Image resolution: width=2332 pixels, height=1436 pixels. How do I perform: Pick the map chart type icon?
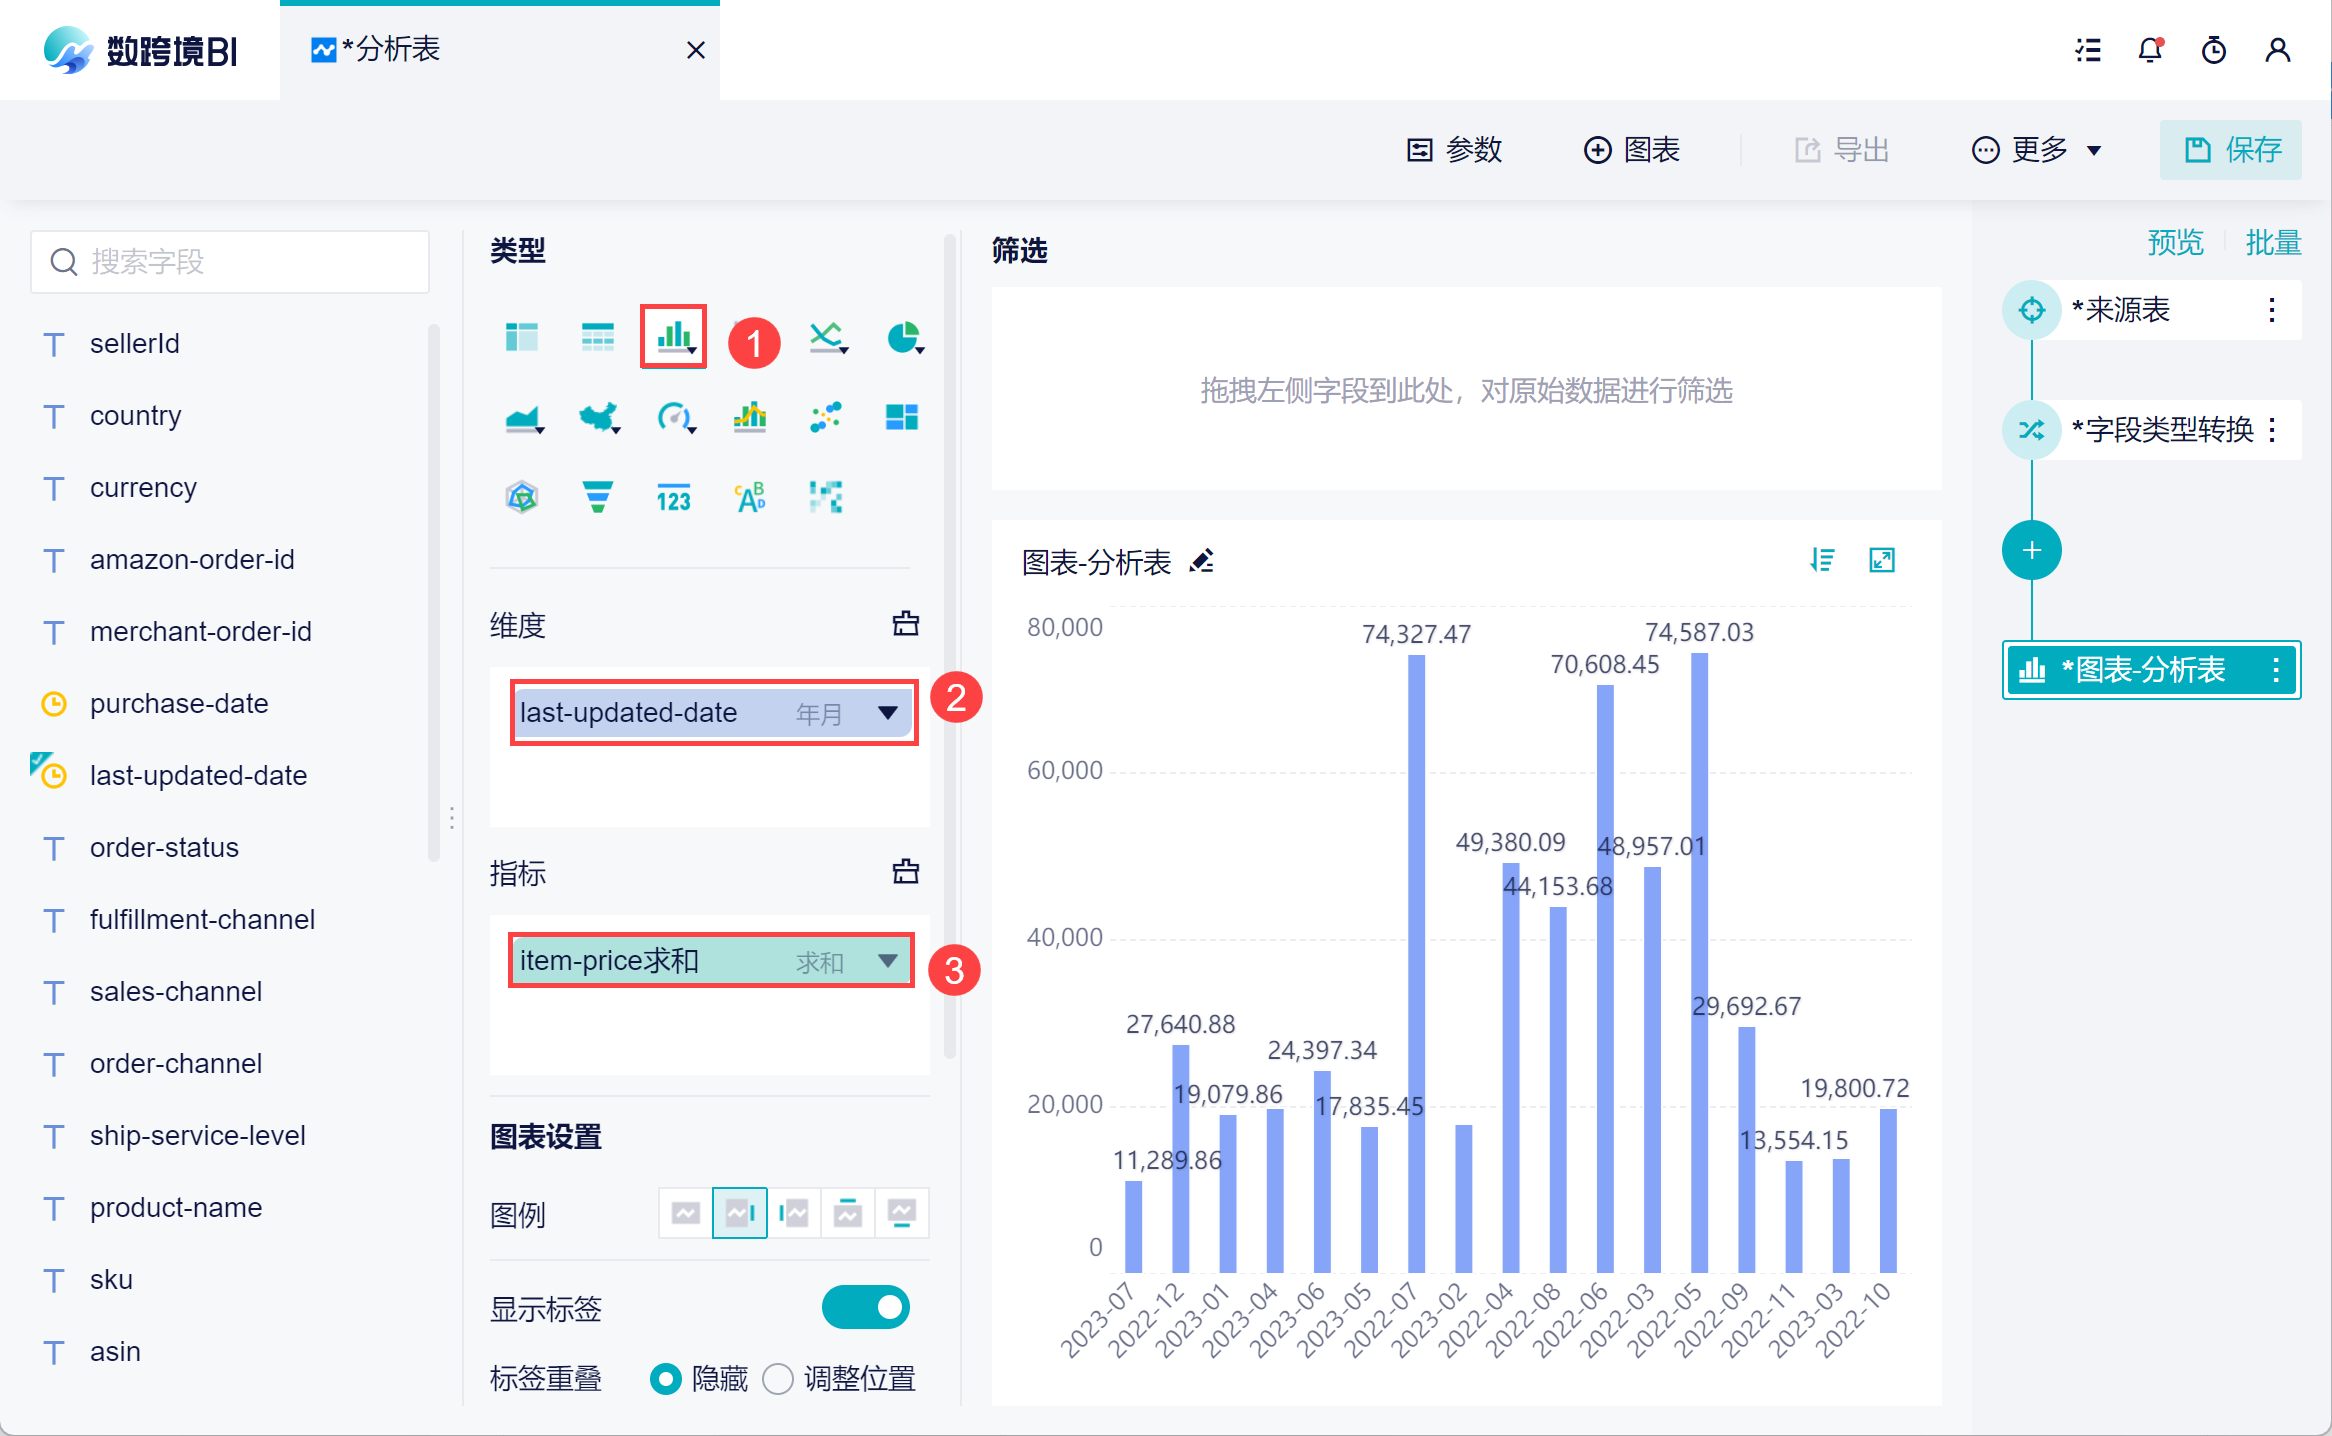coord(598,417)
